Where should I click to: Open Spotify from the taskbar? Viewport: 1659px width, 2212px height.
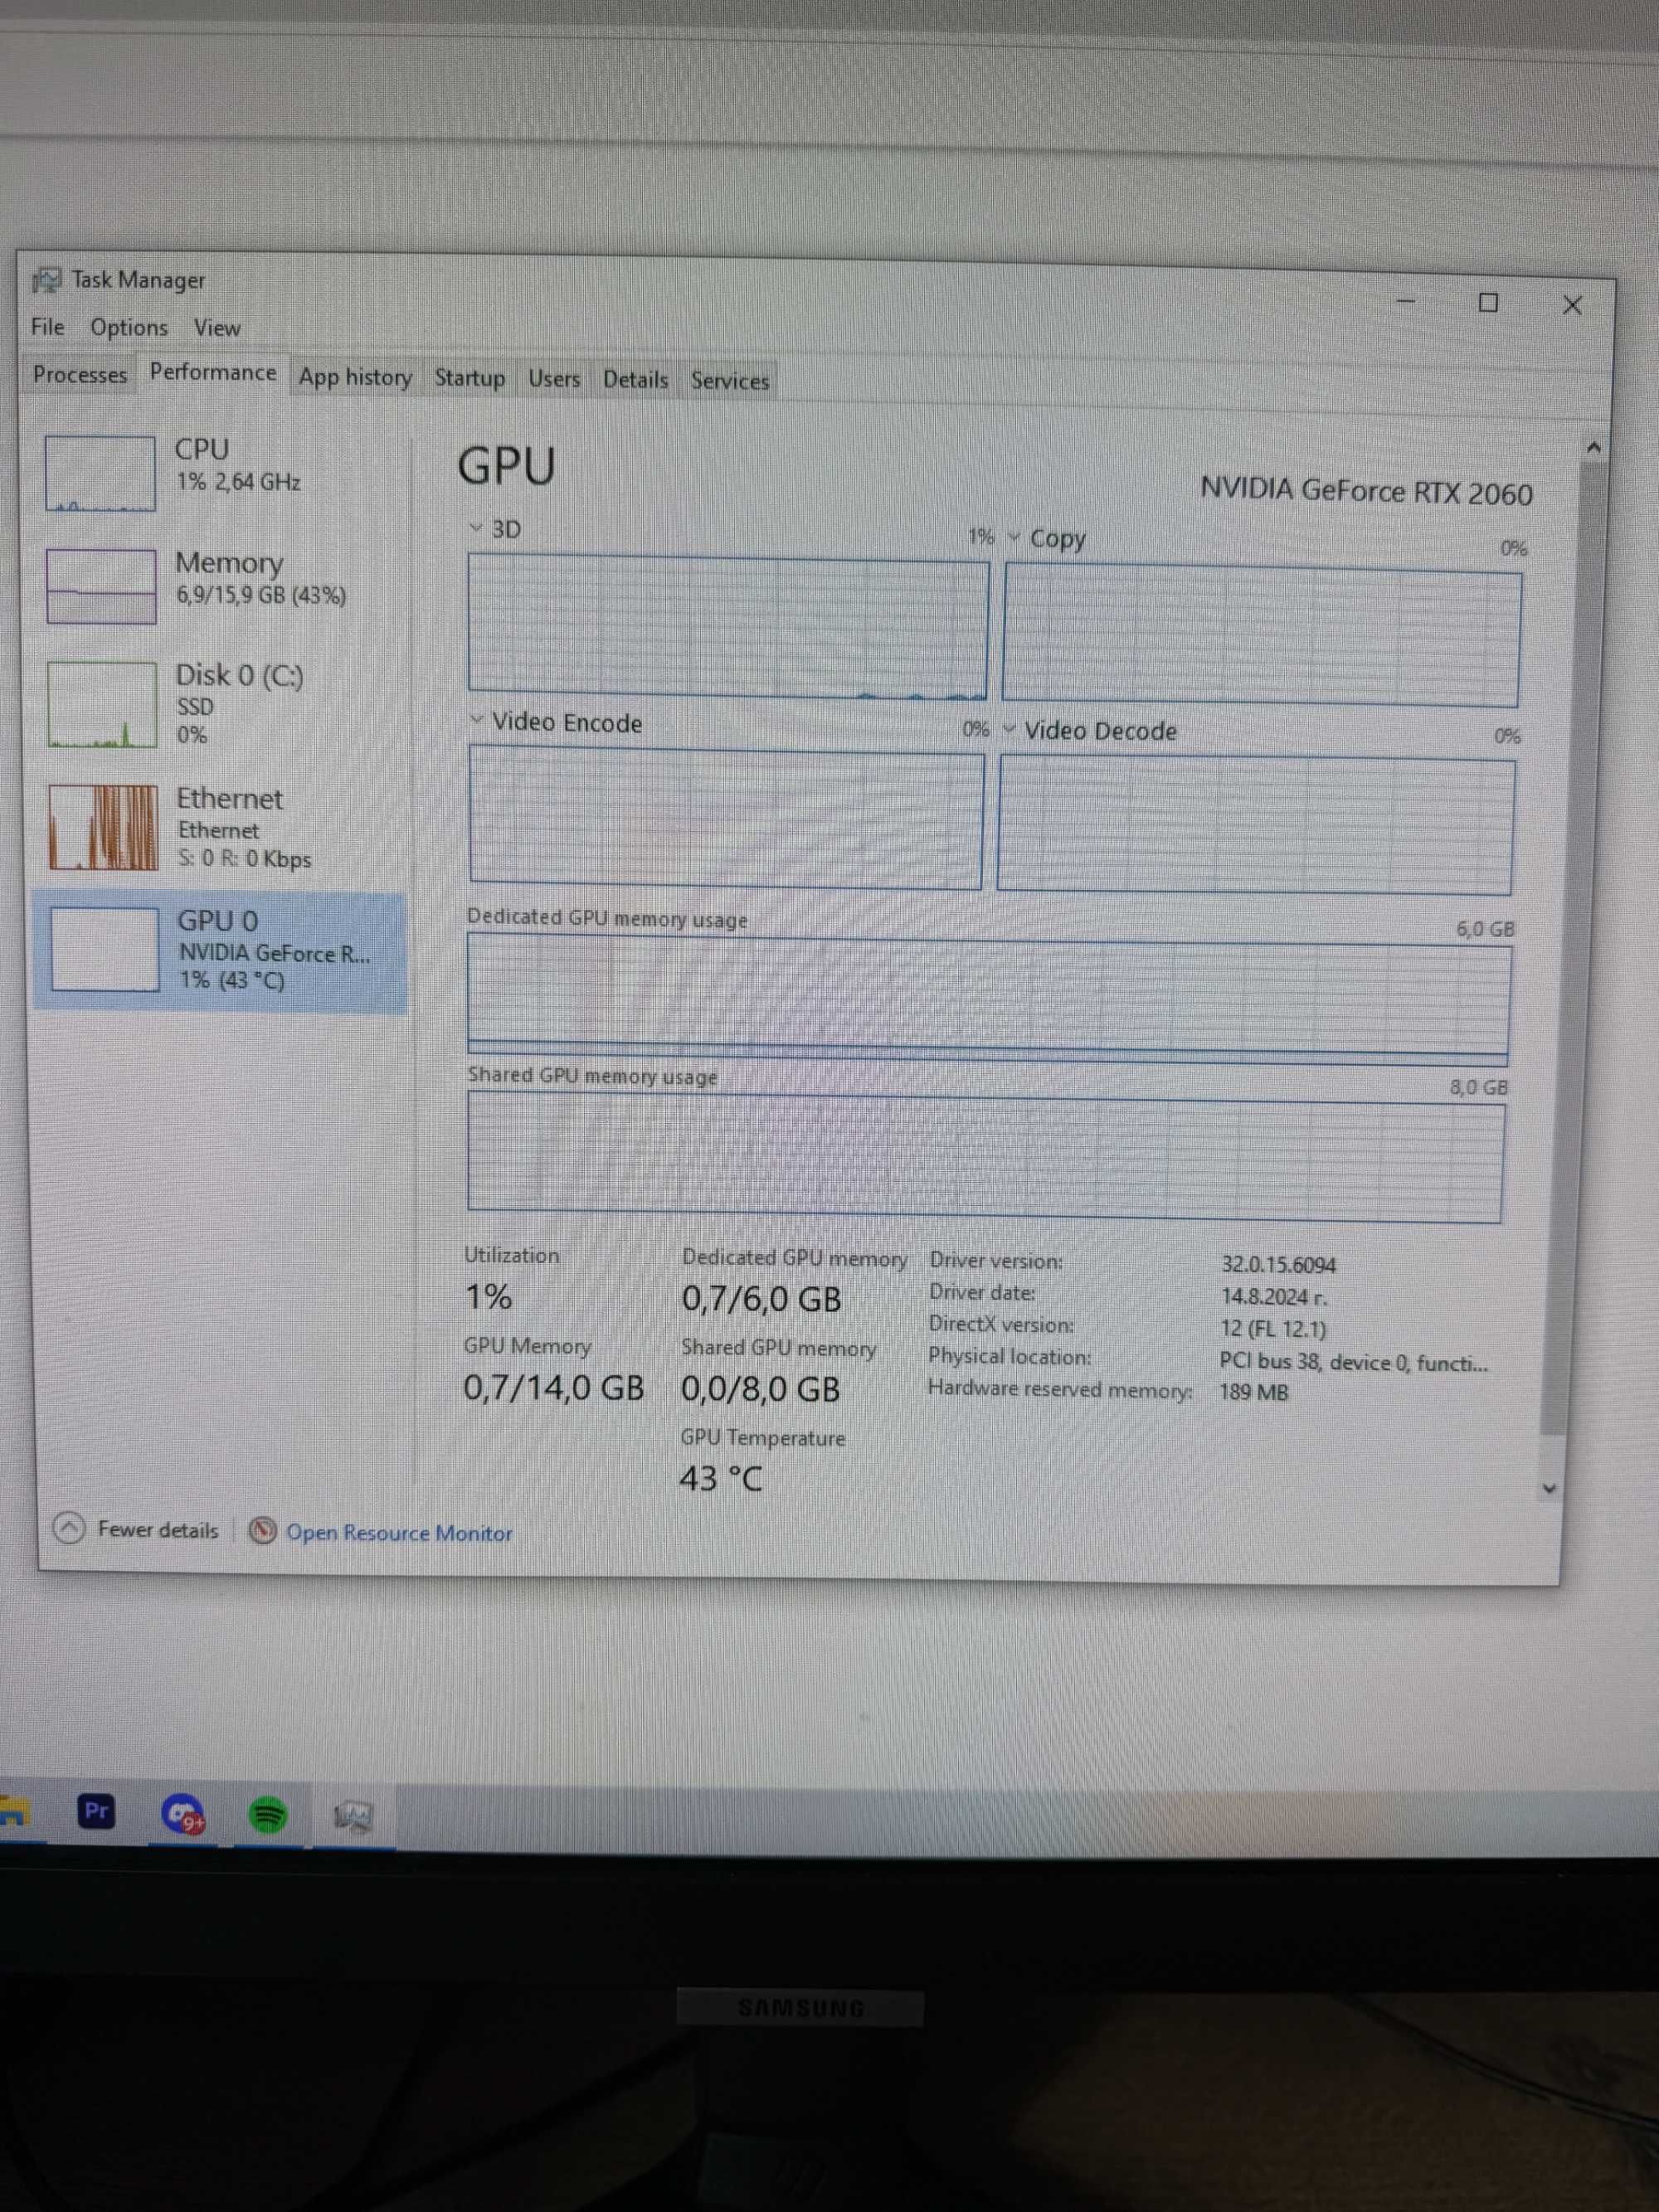coord(268,1814)
